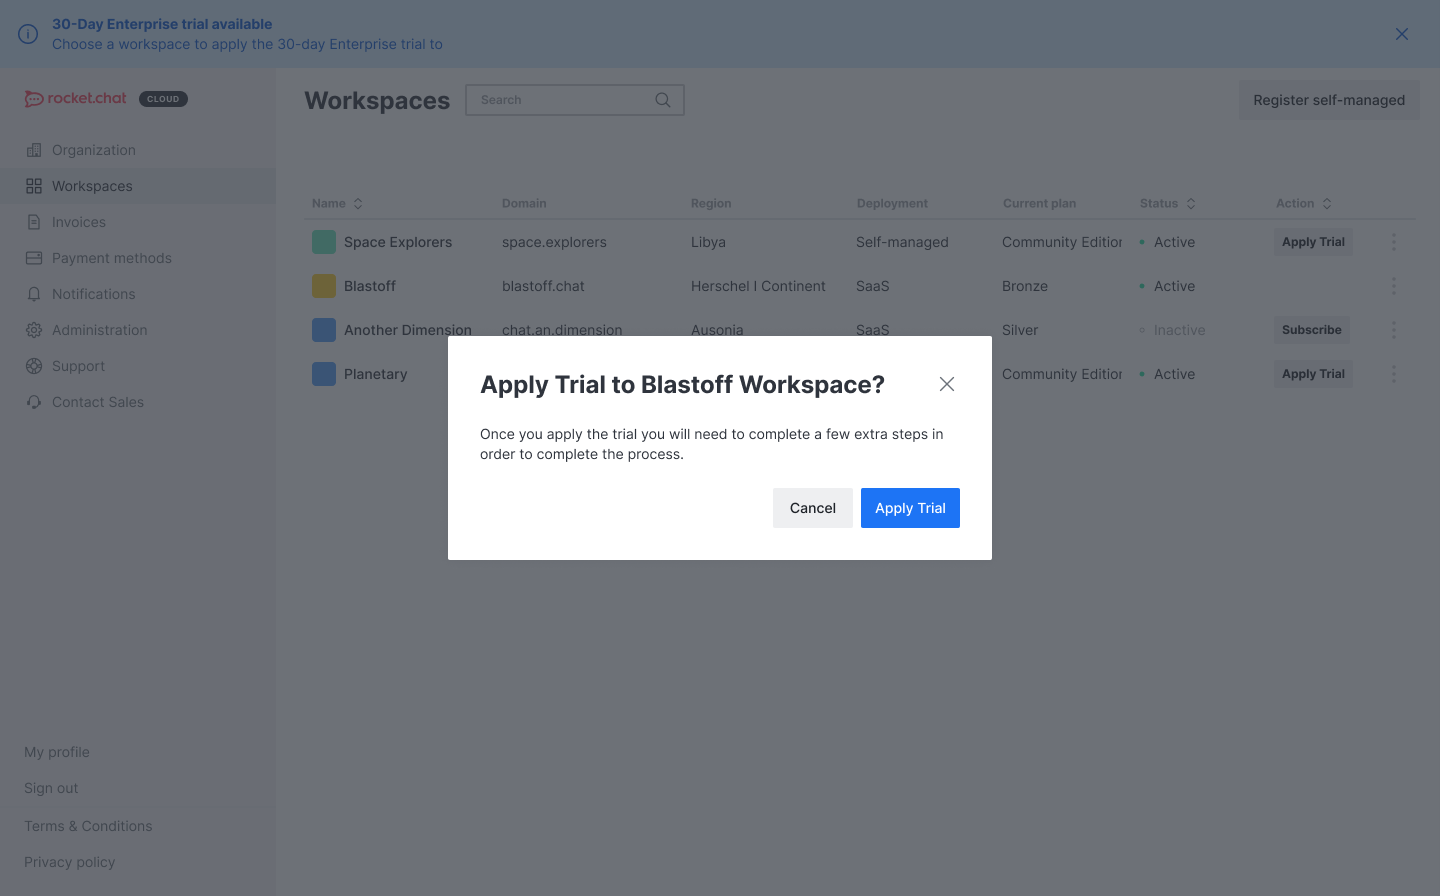The height and width of the screenshot is (896, 1440).
Task: Click Deployment column header
Action: [892, 203]
